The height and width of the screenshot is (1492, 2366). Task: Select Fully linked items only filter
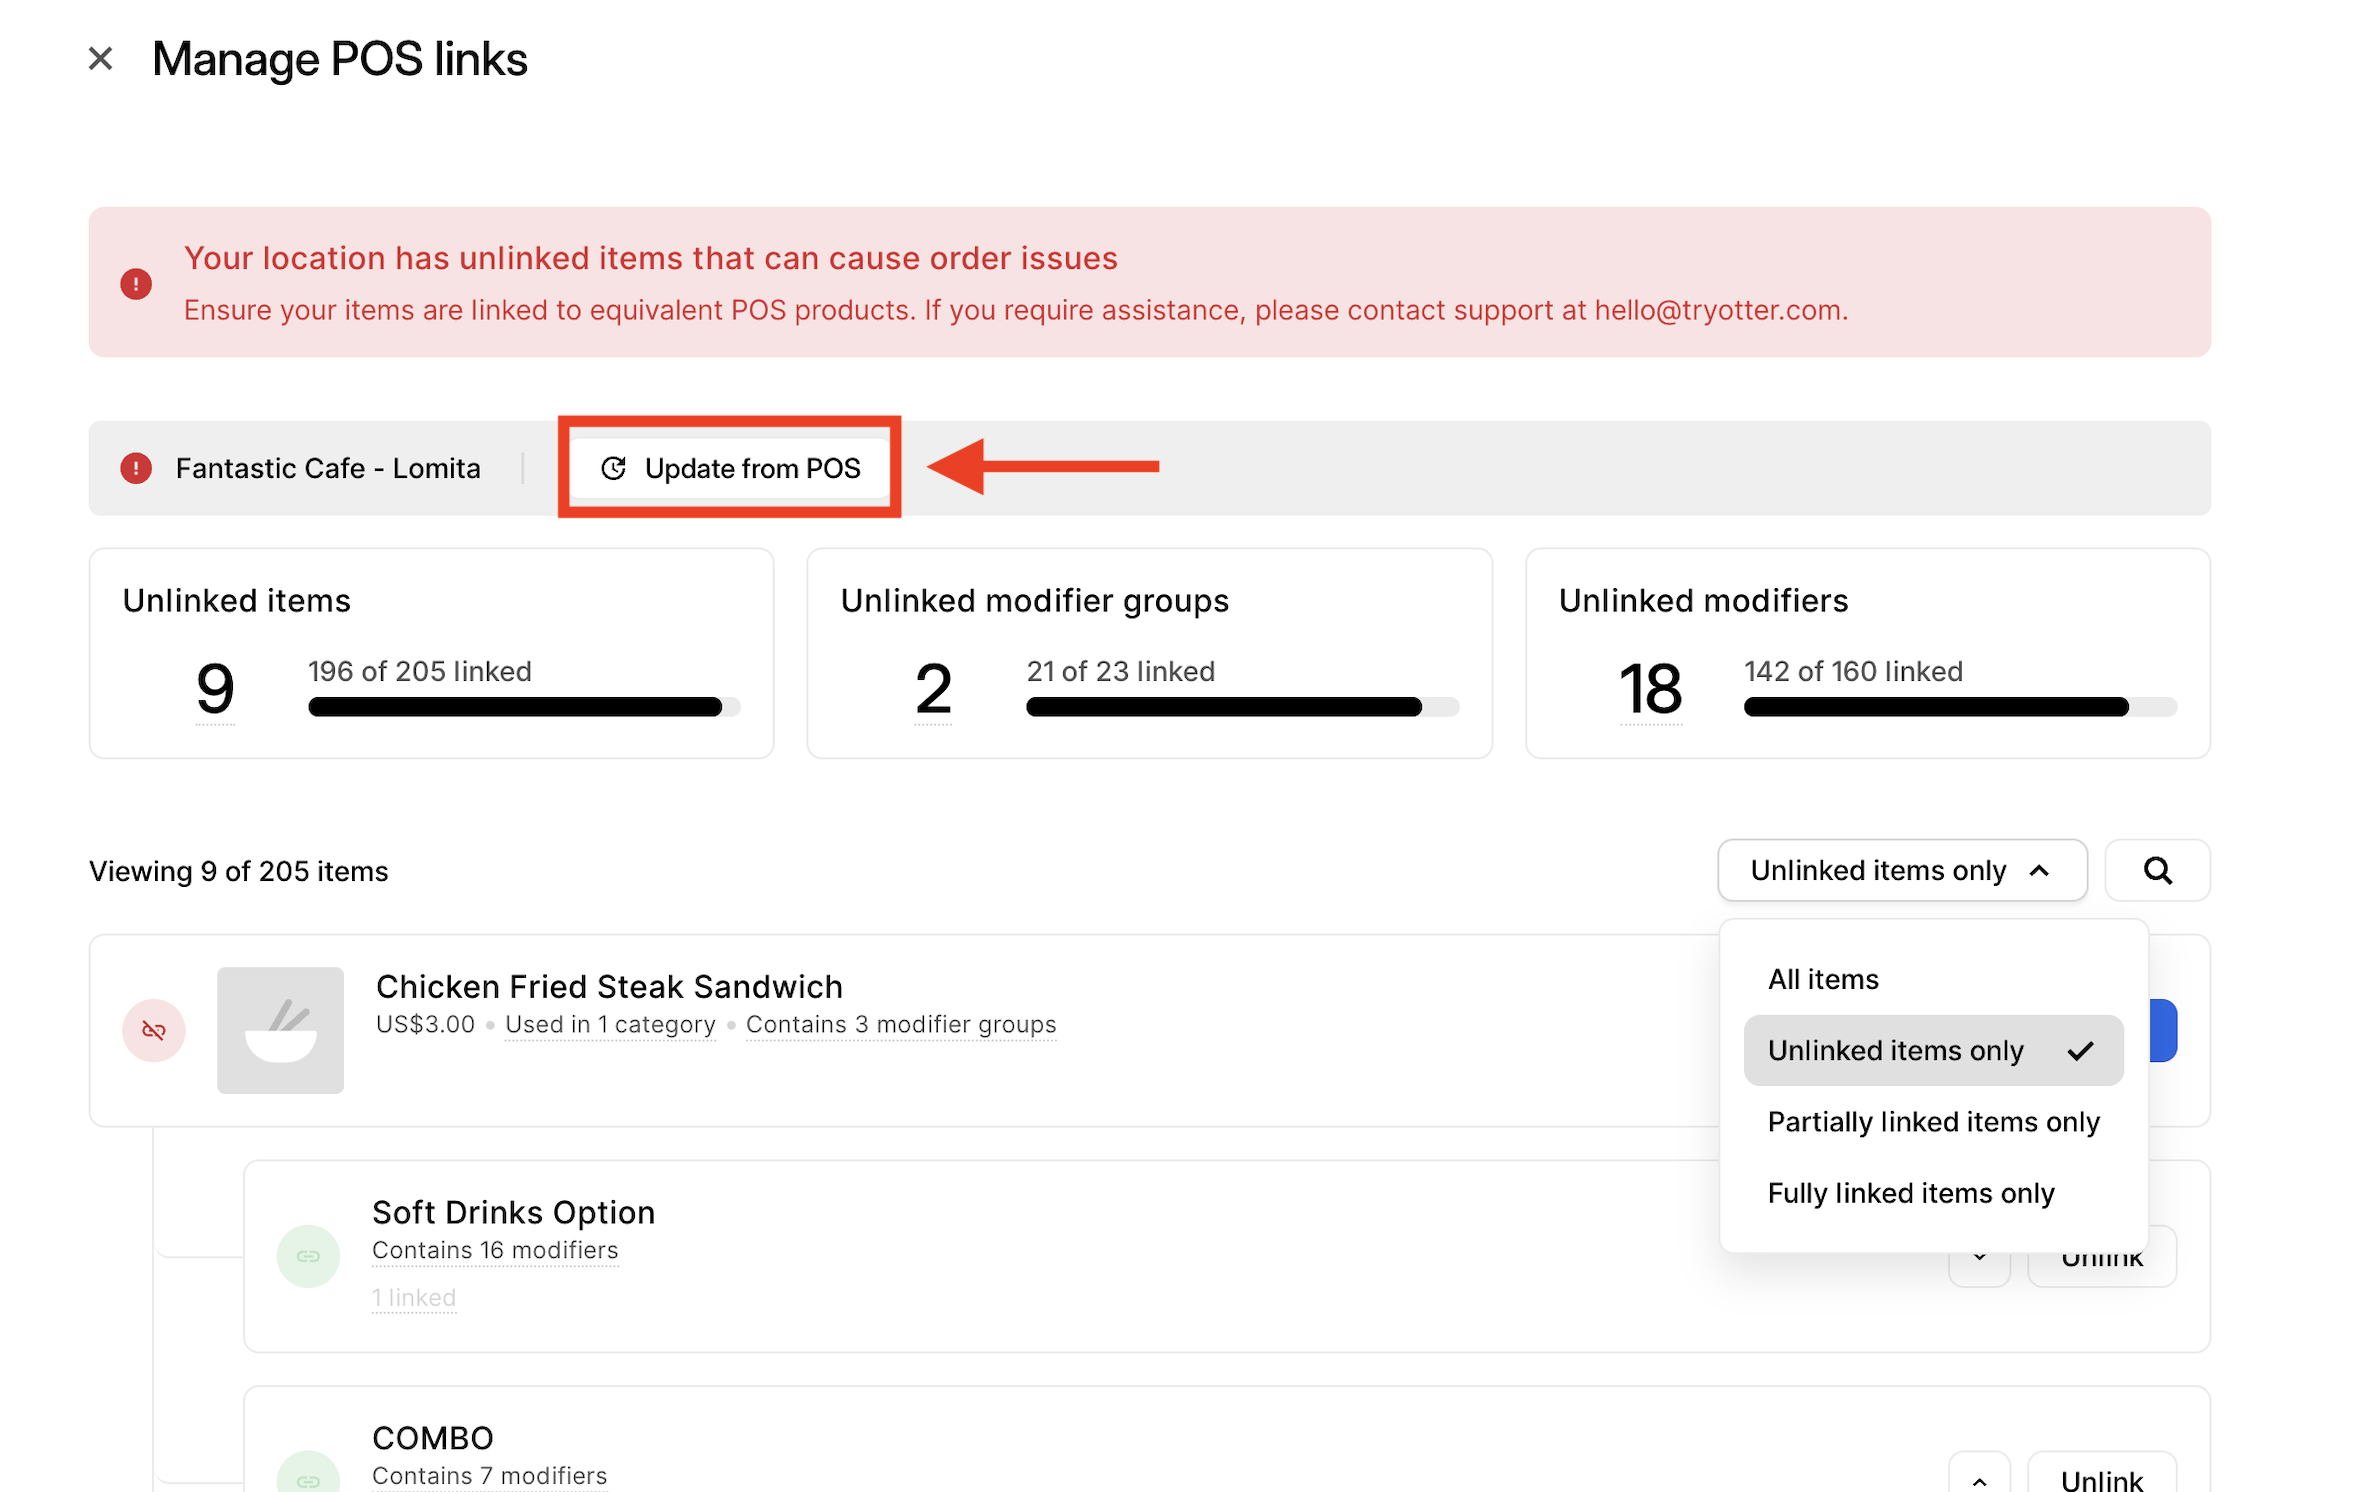tap(1910, 1193)
